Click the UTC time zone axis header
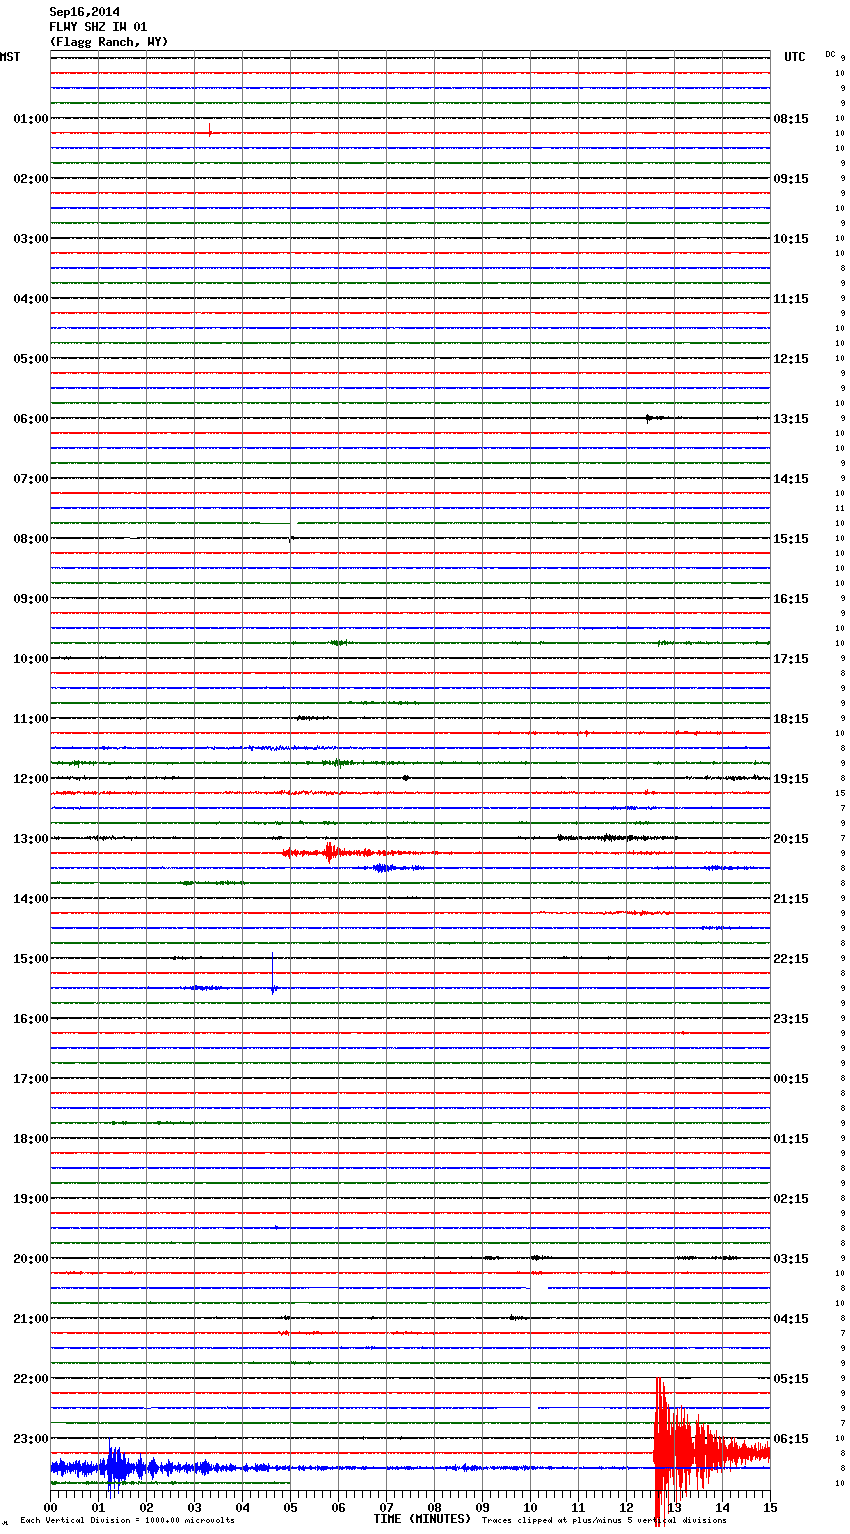 [794, 57]
